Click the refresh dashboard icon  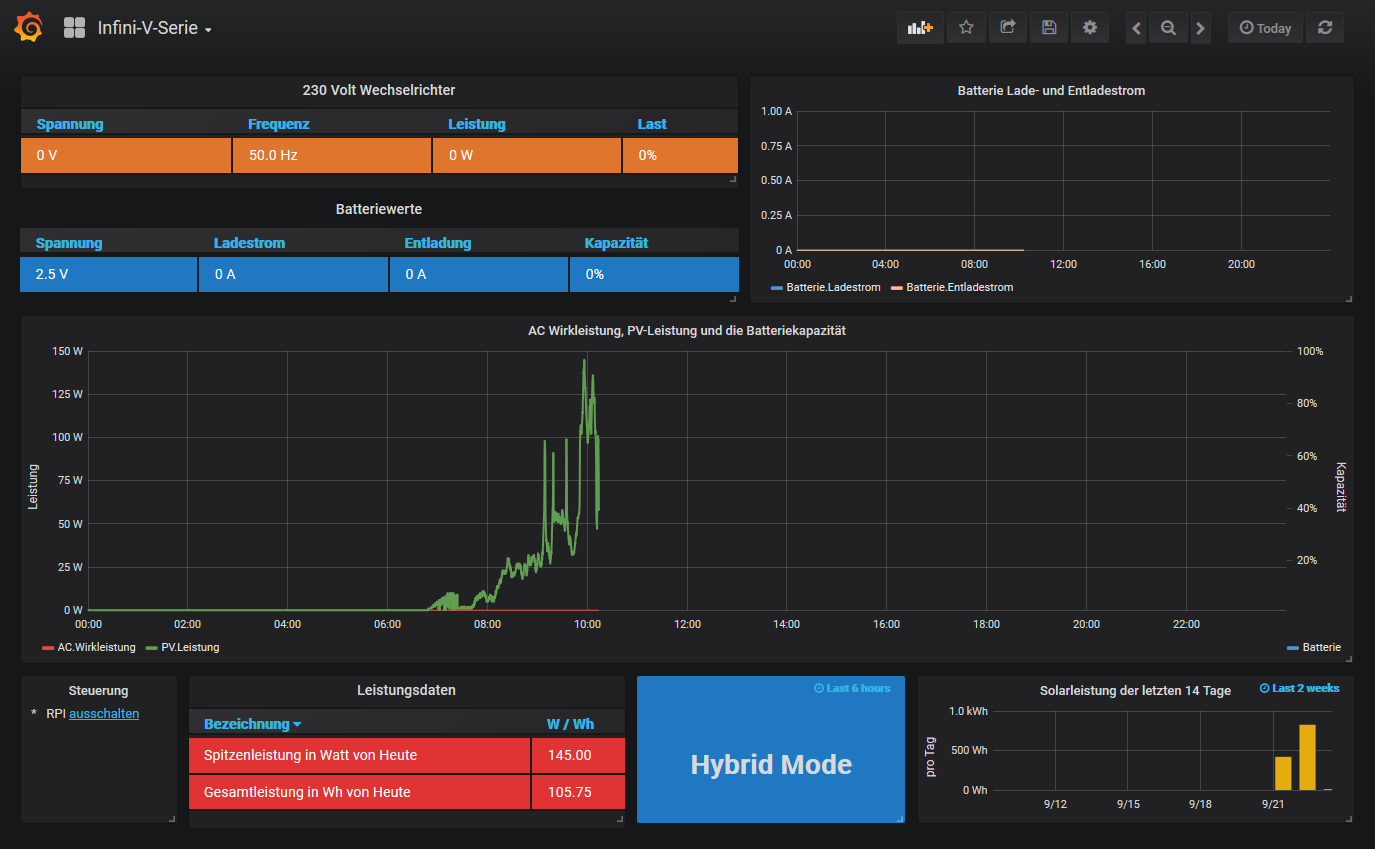(x=1325, y=28)
